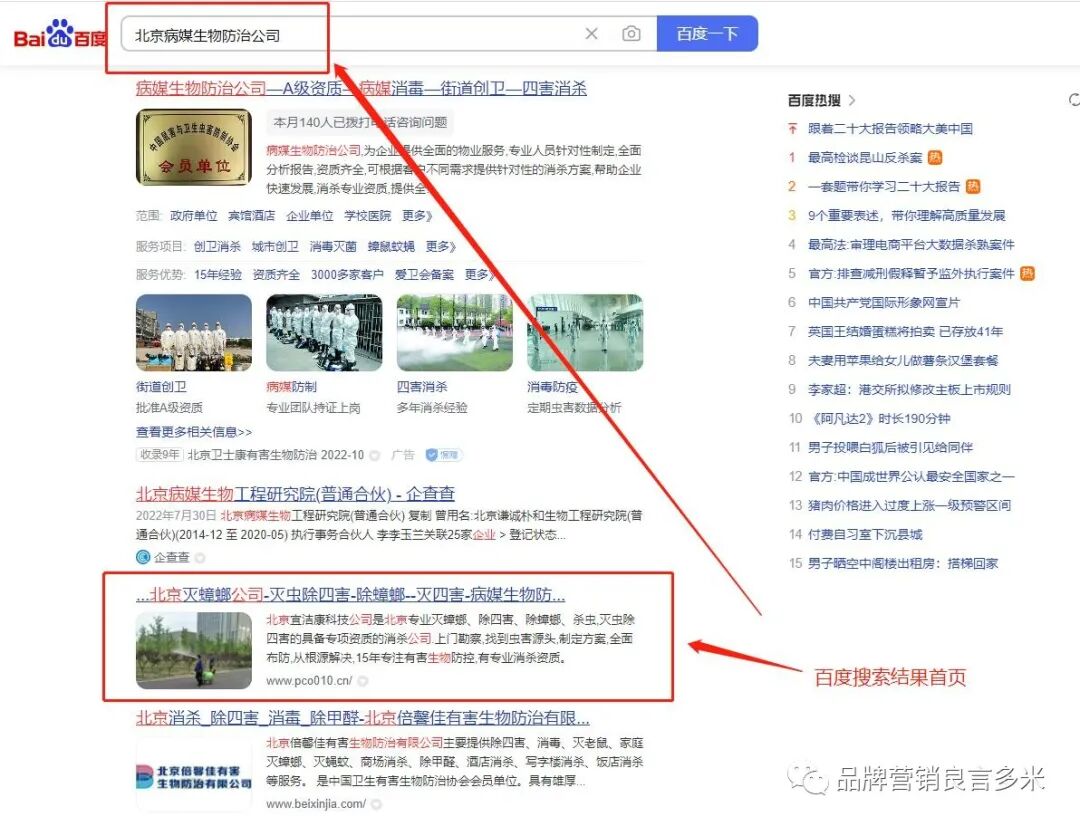Select 宾馆酒店 range link

click(x=251, y=216)
